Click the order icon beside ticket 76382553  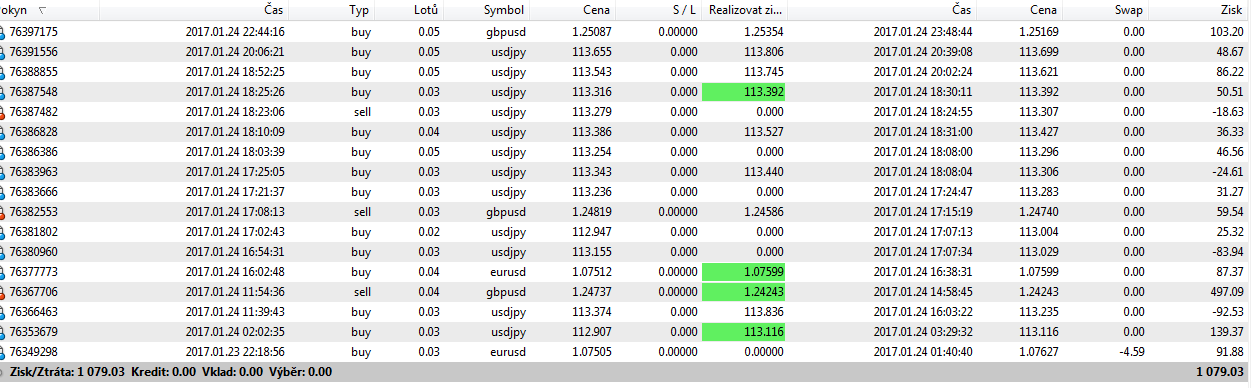pos(3,212)
